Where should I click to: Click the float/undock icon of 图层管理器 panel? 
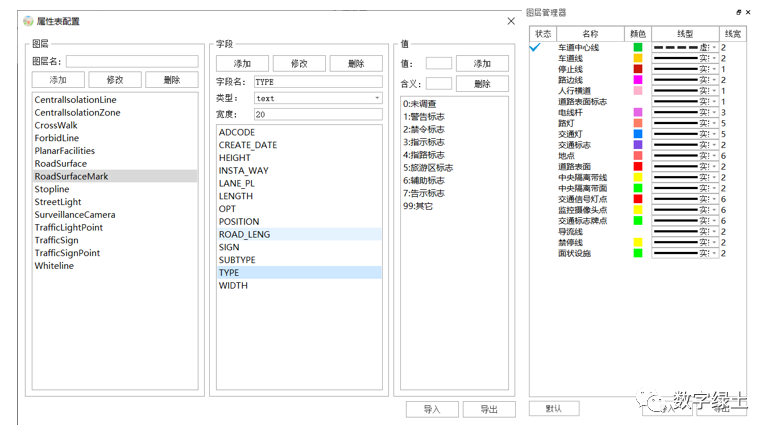[739, 12]
